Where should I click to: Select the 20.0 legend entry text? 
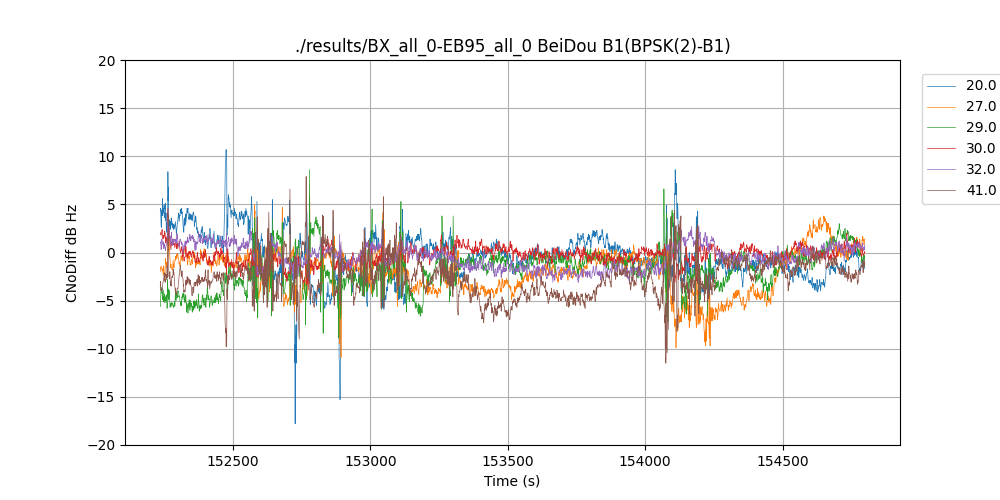click(980, 85)
